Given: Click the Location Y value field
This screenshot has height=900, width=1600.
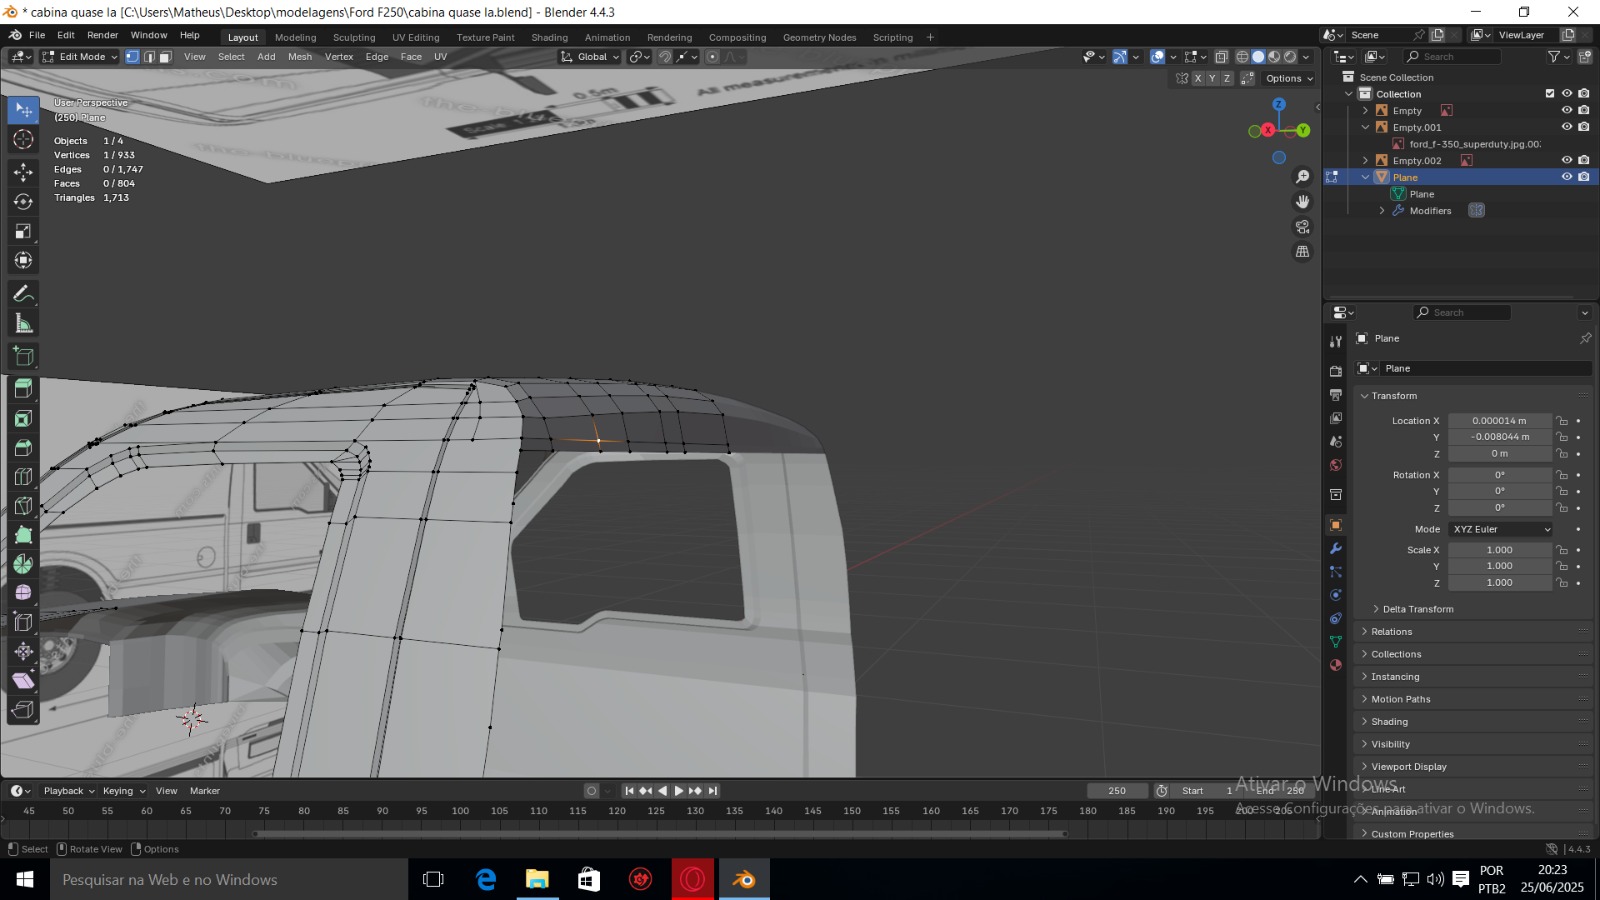Looking at the screenshot, I should click(1500, 437).
